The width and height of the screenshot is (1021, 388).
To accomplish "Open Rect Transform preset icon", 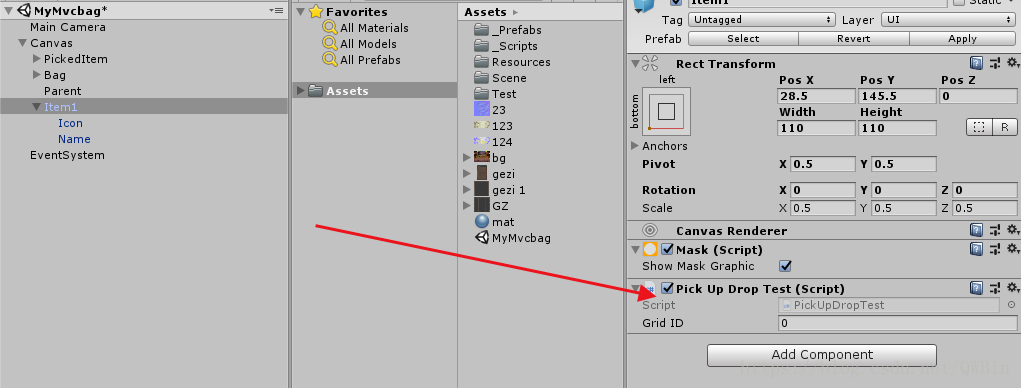I will tap(994, 63).
